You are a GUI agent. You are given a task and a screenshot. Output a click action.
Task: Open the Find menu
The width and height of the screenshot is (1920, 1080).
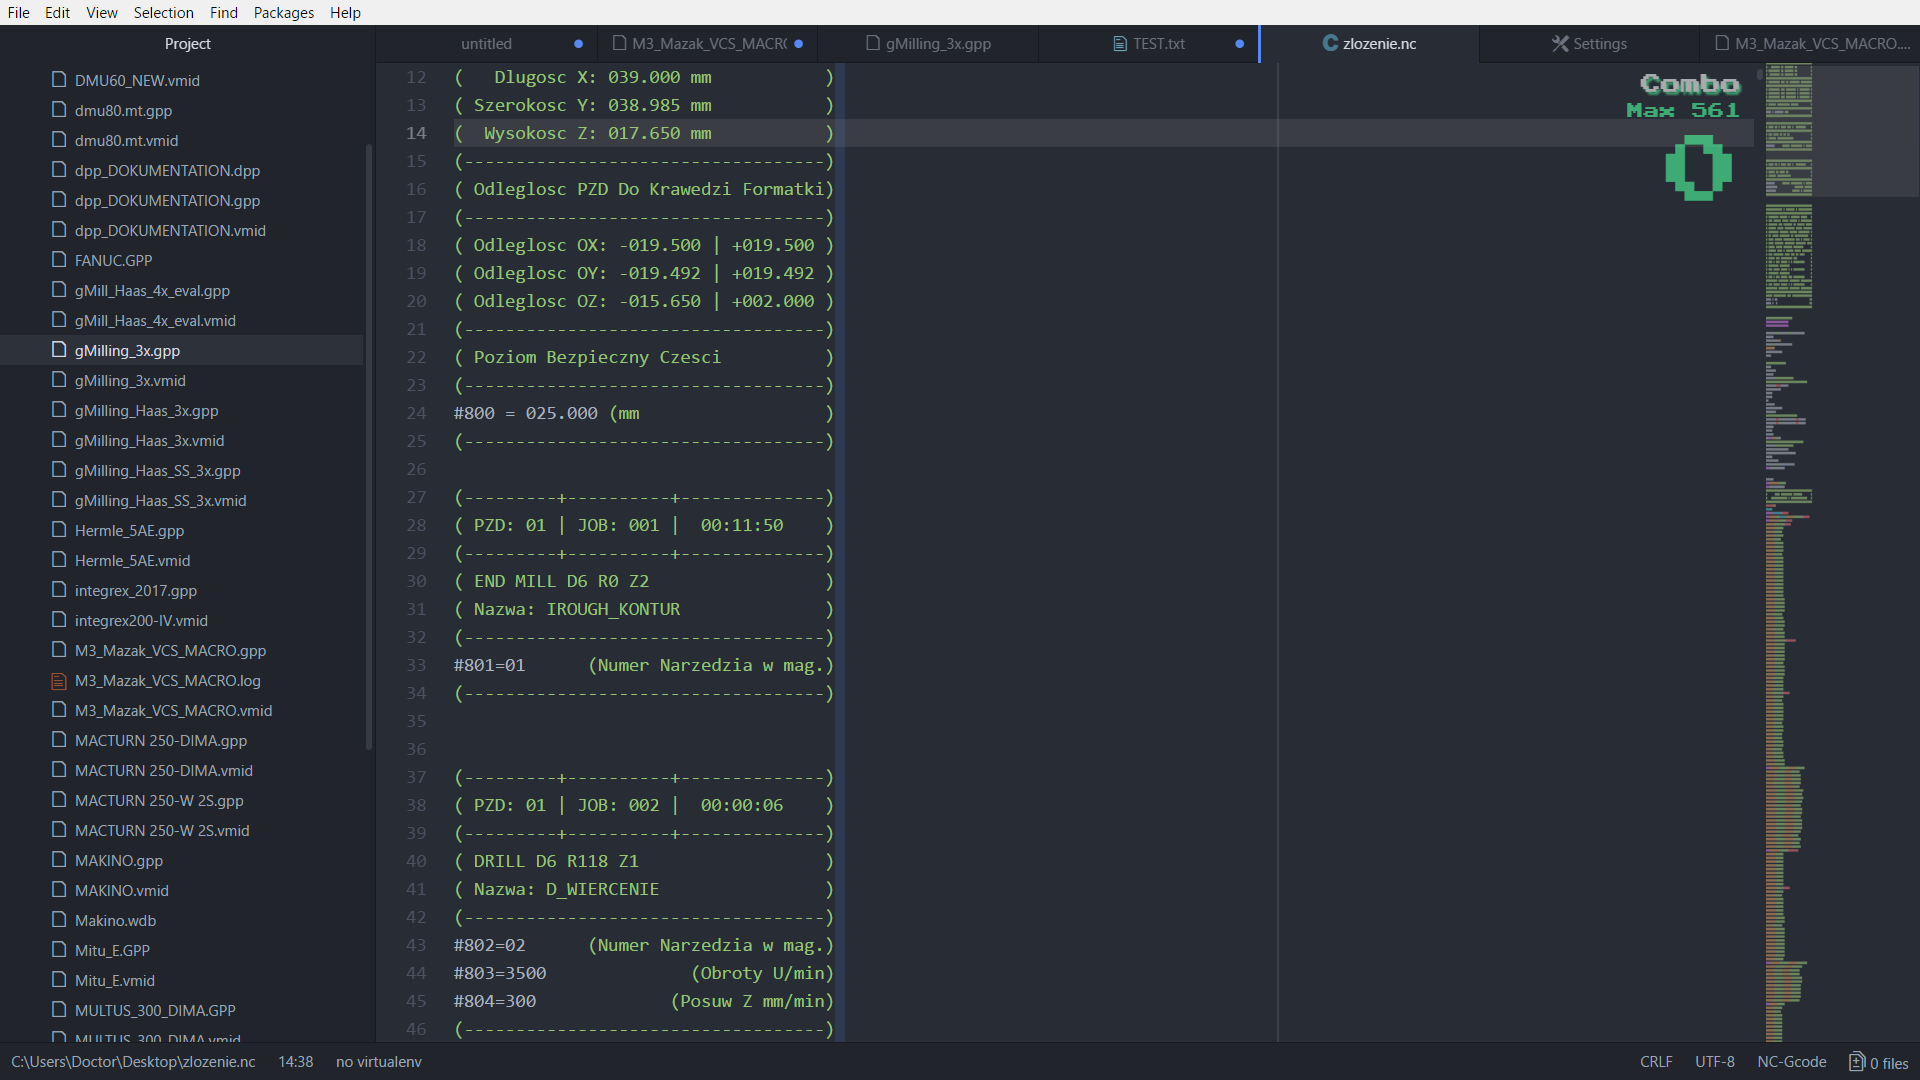222,12
